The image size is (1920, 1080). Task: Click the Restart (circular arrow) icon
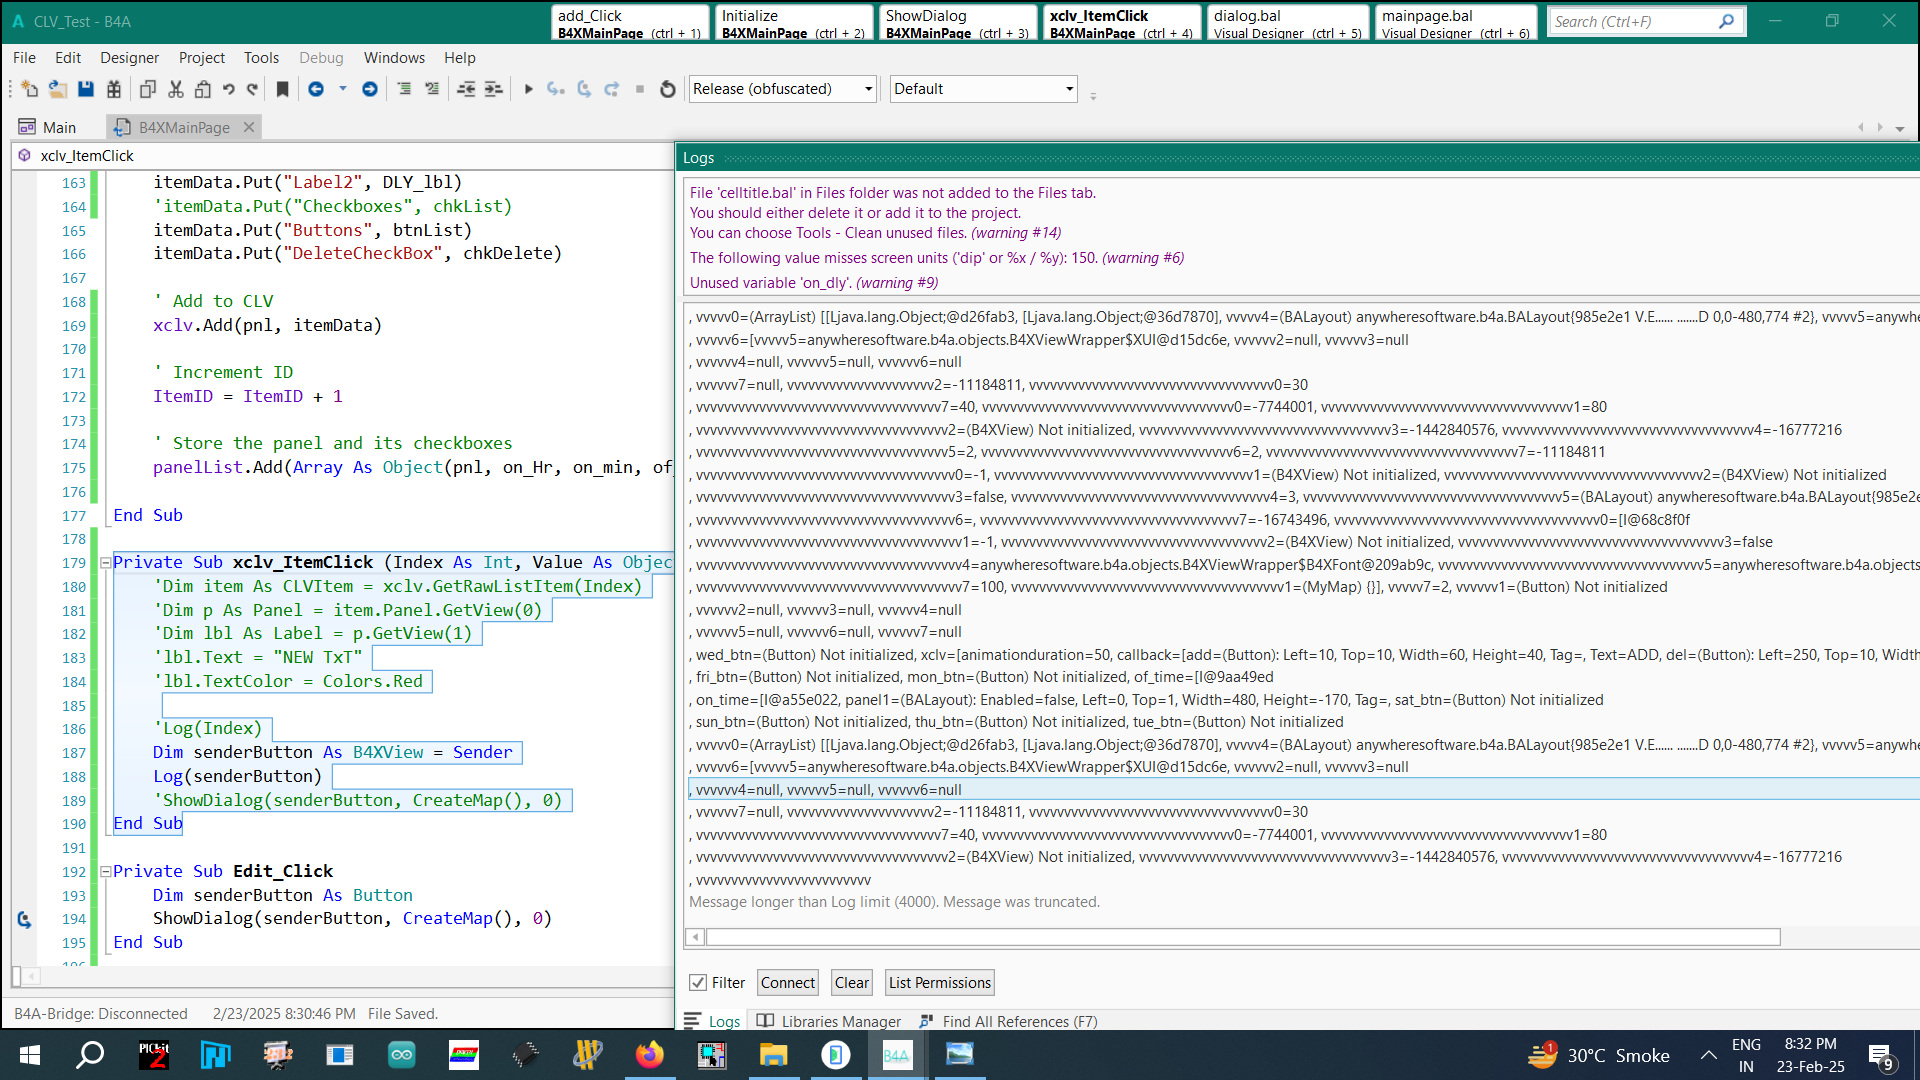(668, 89)
